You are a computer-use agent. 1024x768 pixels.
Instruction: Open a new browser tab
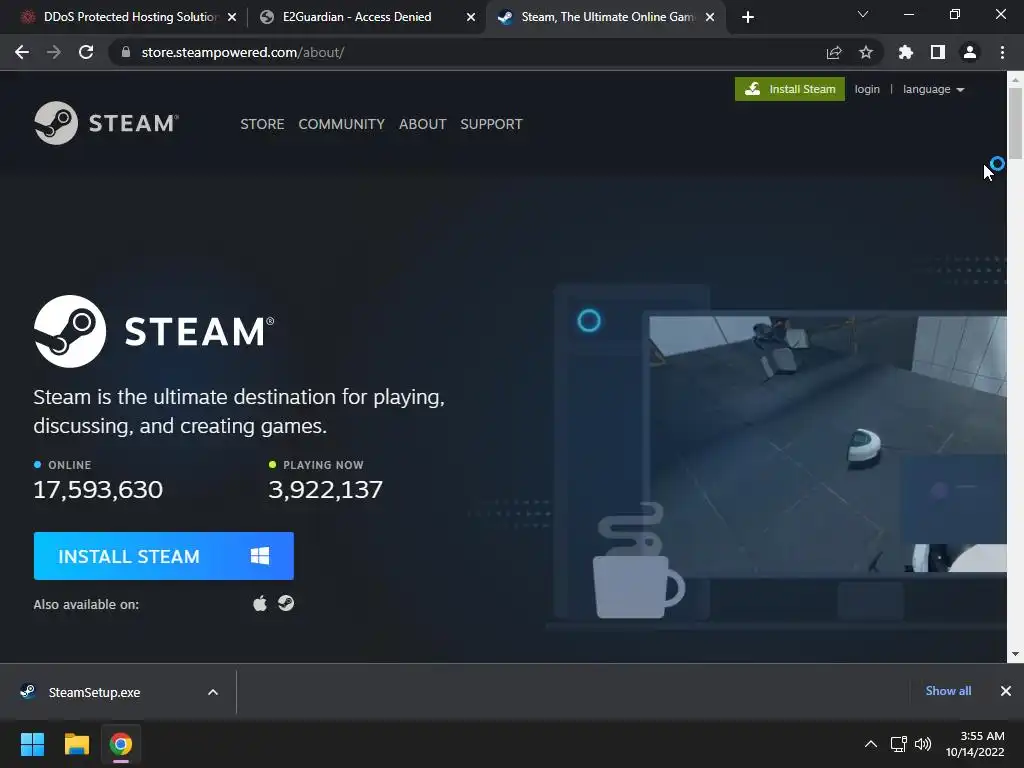748,17
